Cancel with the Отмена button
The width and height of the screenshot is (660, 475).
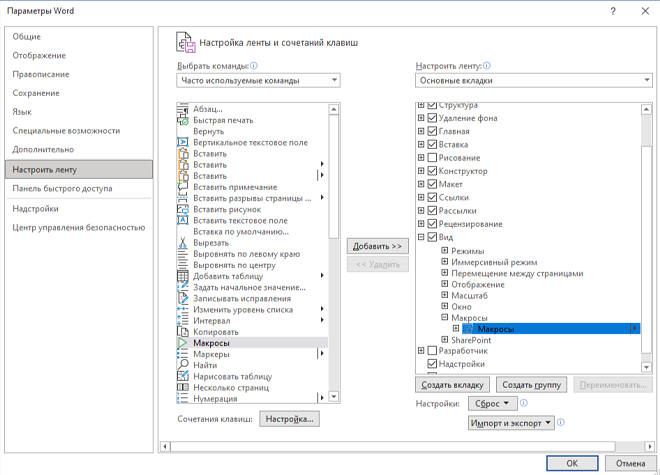point(630,463)
